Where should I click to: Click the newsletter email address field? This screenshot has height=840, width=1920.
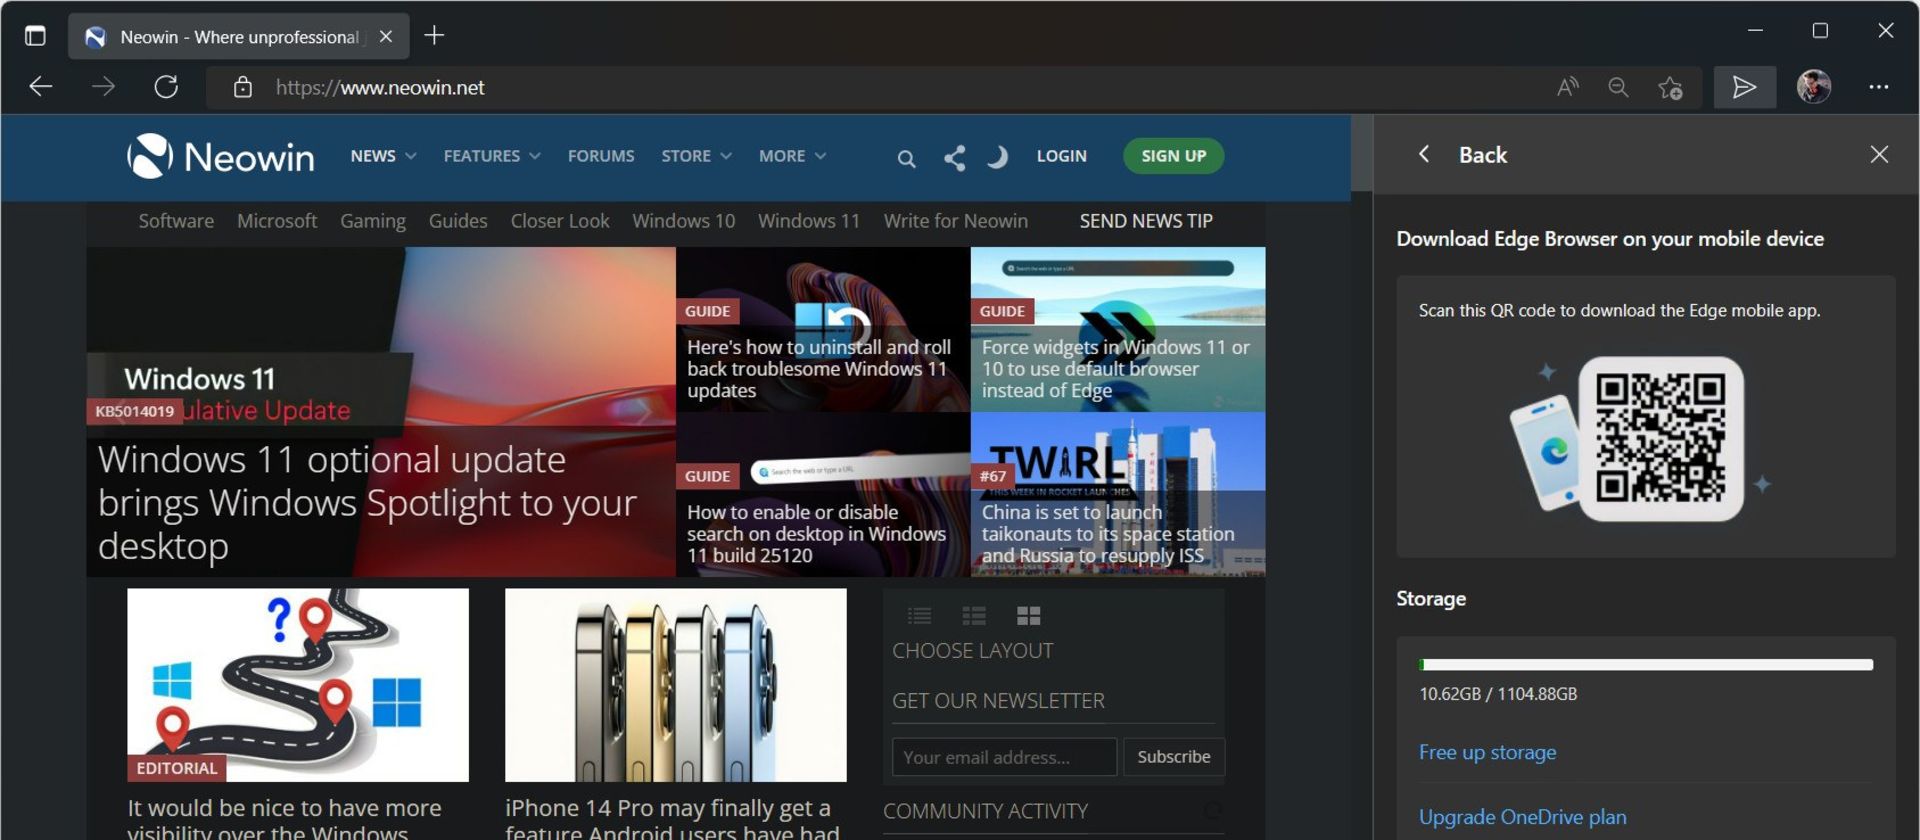[1004, 757]
